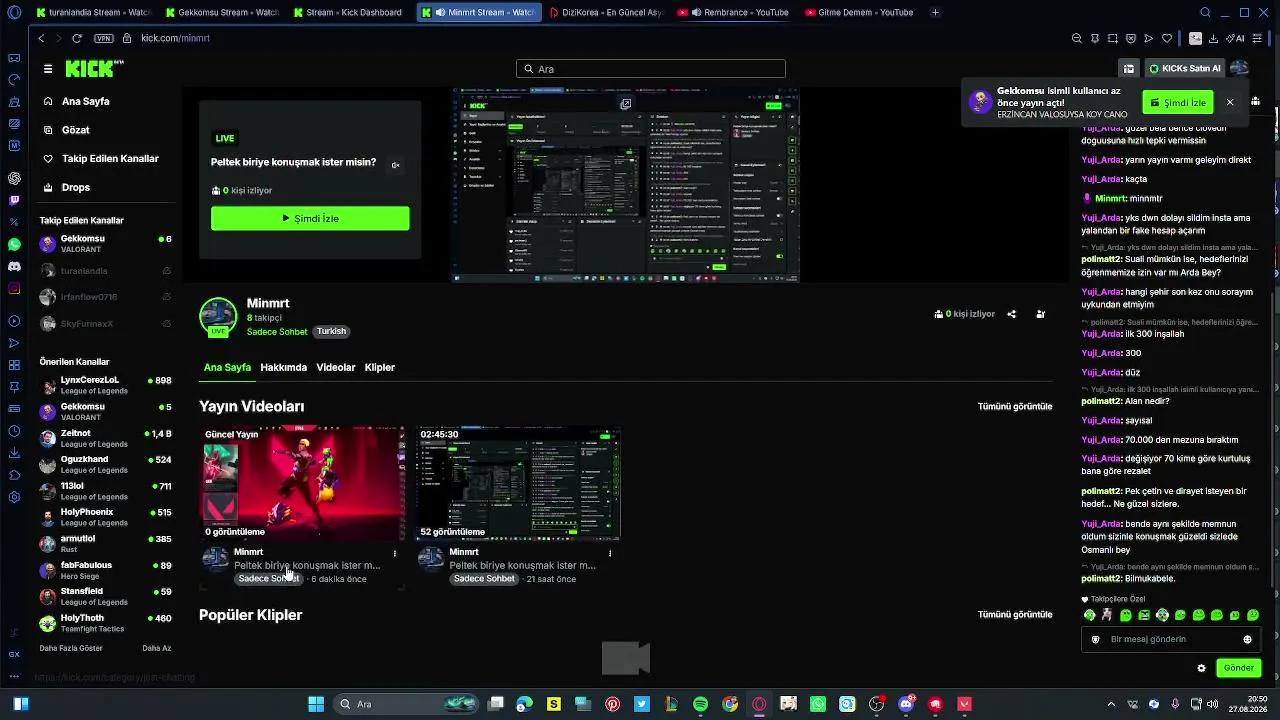Click the Sadece Sohbet category link under Minmrt
The width and height of the screenshot is (1280, 720).
[x=277, y=332]
